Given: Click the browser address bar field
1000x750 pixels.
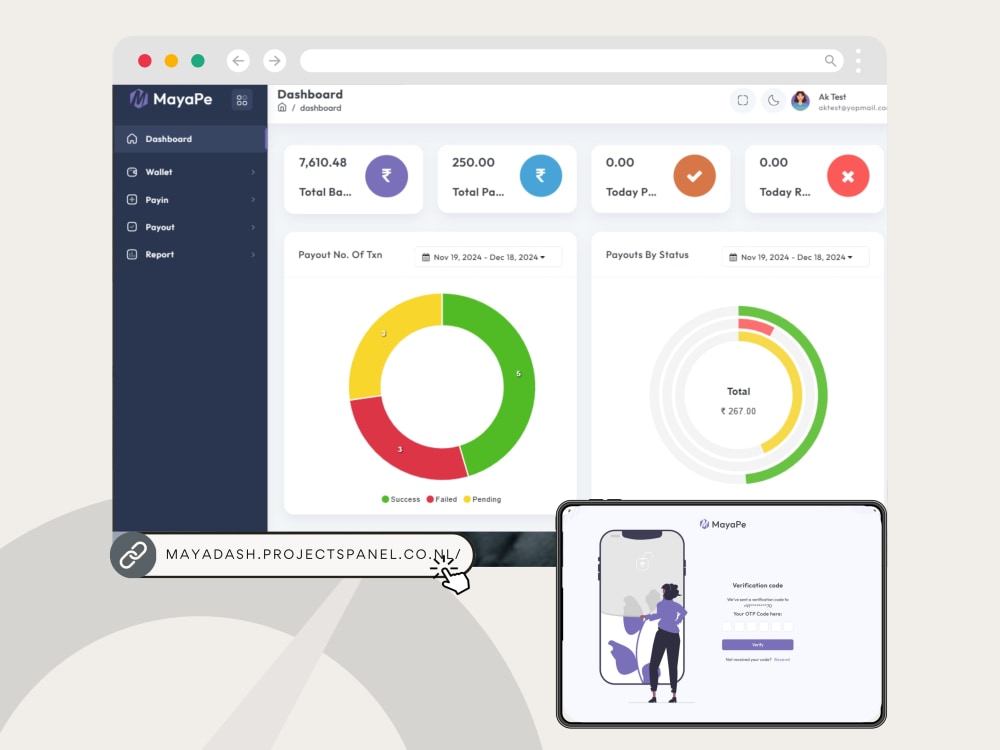Looking at the screenshot, I should pos(571,61).
